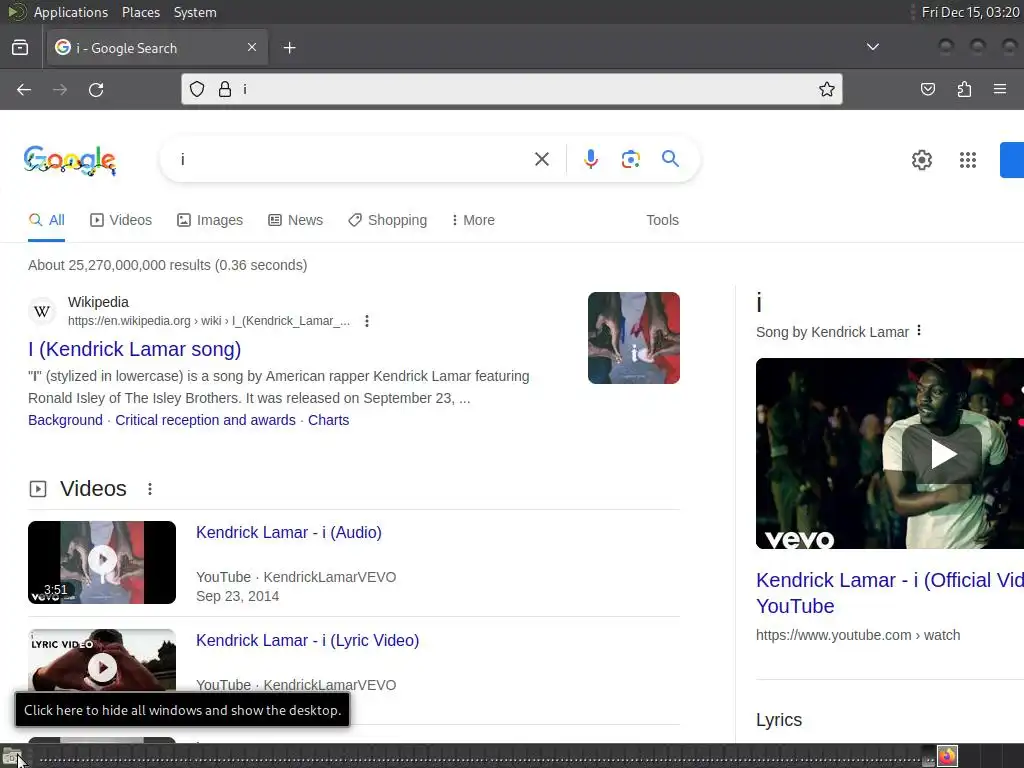Submit search with the magnifier icon
The height and width of the screenshot is (768, 1024).
pyautogui.click(x=670, y=159)
